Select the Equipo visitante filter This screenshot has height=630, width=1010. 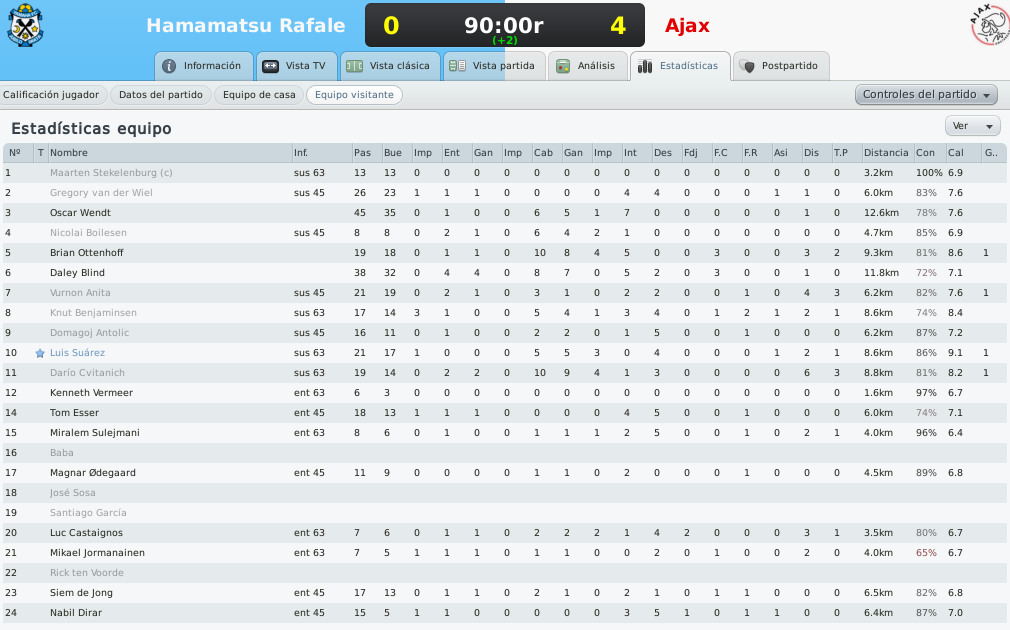click(x=354, y=95)
